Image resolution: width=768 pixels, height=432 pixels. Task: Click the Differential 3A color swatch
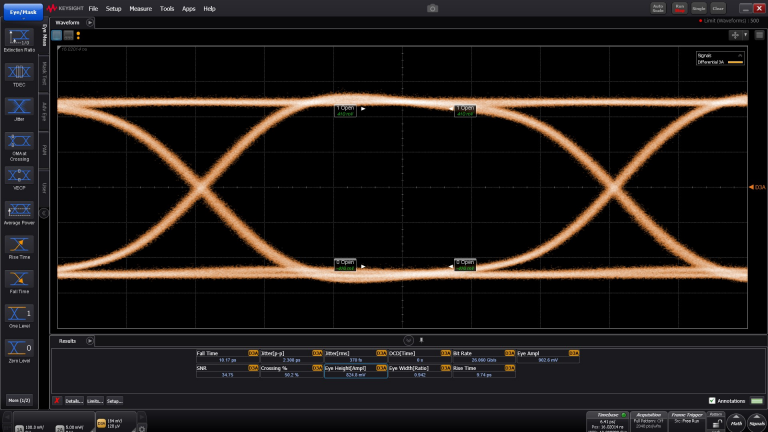(735, 62)
